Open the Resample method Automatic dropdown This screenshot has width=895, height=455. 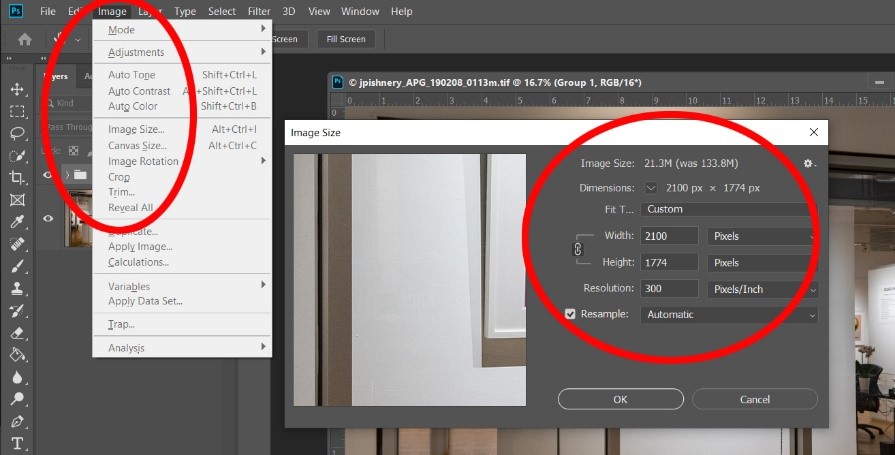coord(729,315)
